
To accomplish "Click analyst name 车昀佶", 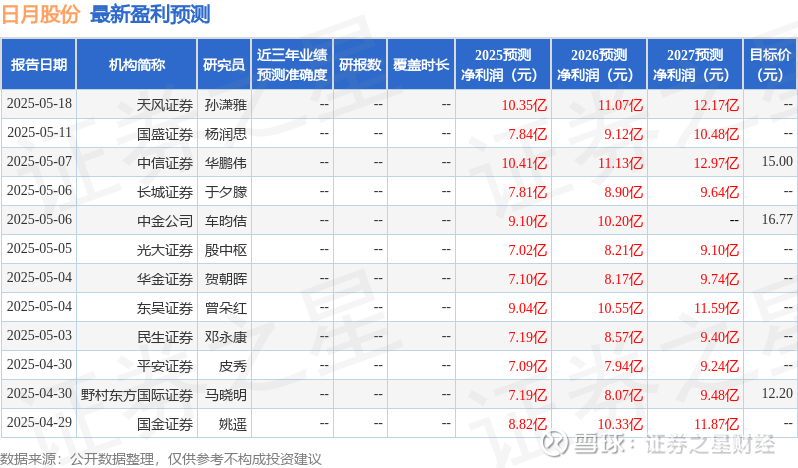I will (x=225, y=221).
